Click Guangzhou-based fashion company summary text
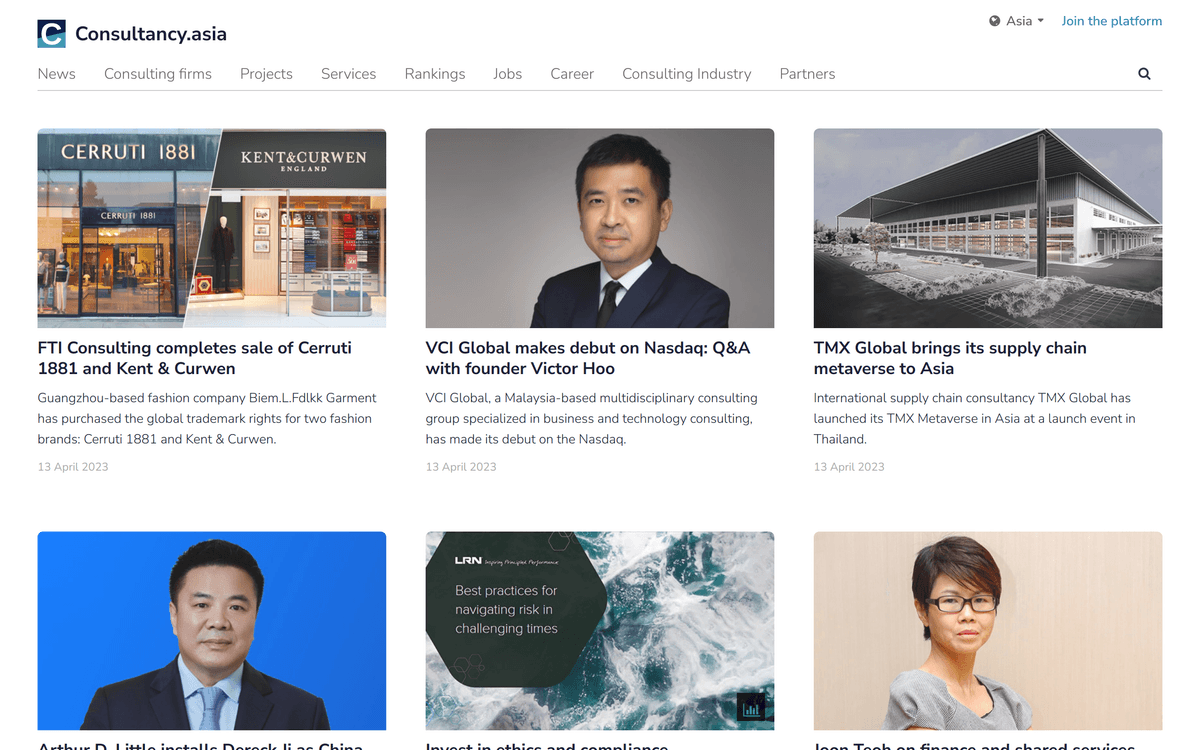The width and height of the screenshot is (1200, 750). click(207, 418)
